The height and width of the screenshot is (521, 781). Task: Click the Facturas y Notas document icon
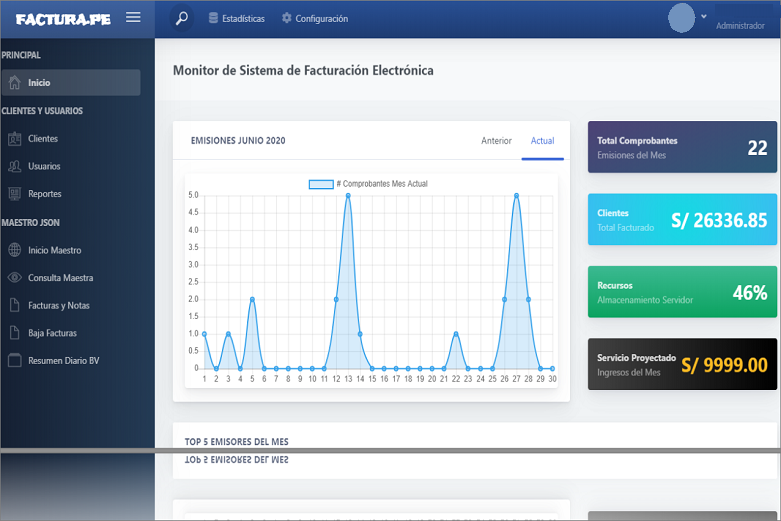[x=14, y=305]
